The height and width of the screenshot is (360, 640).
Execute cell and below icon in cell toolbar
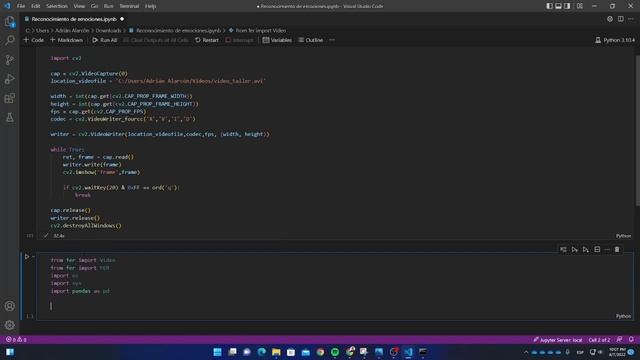(x=586, y=249)
